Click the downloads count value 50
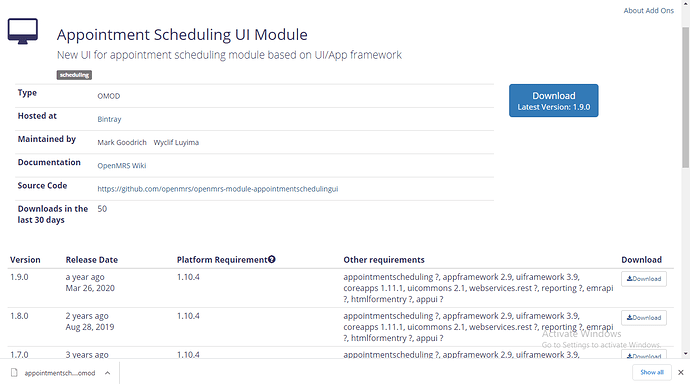690x387 pixels. coord(102,209)
